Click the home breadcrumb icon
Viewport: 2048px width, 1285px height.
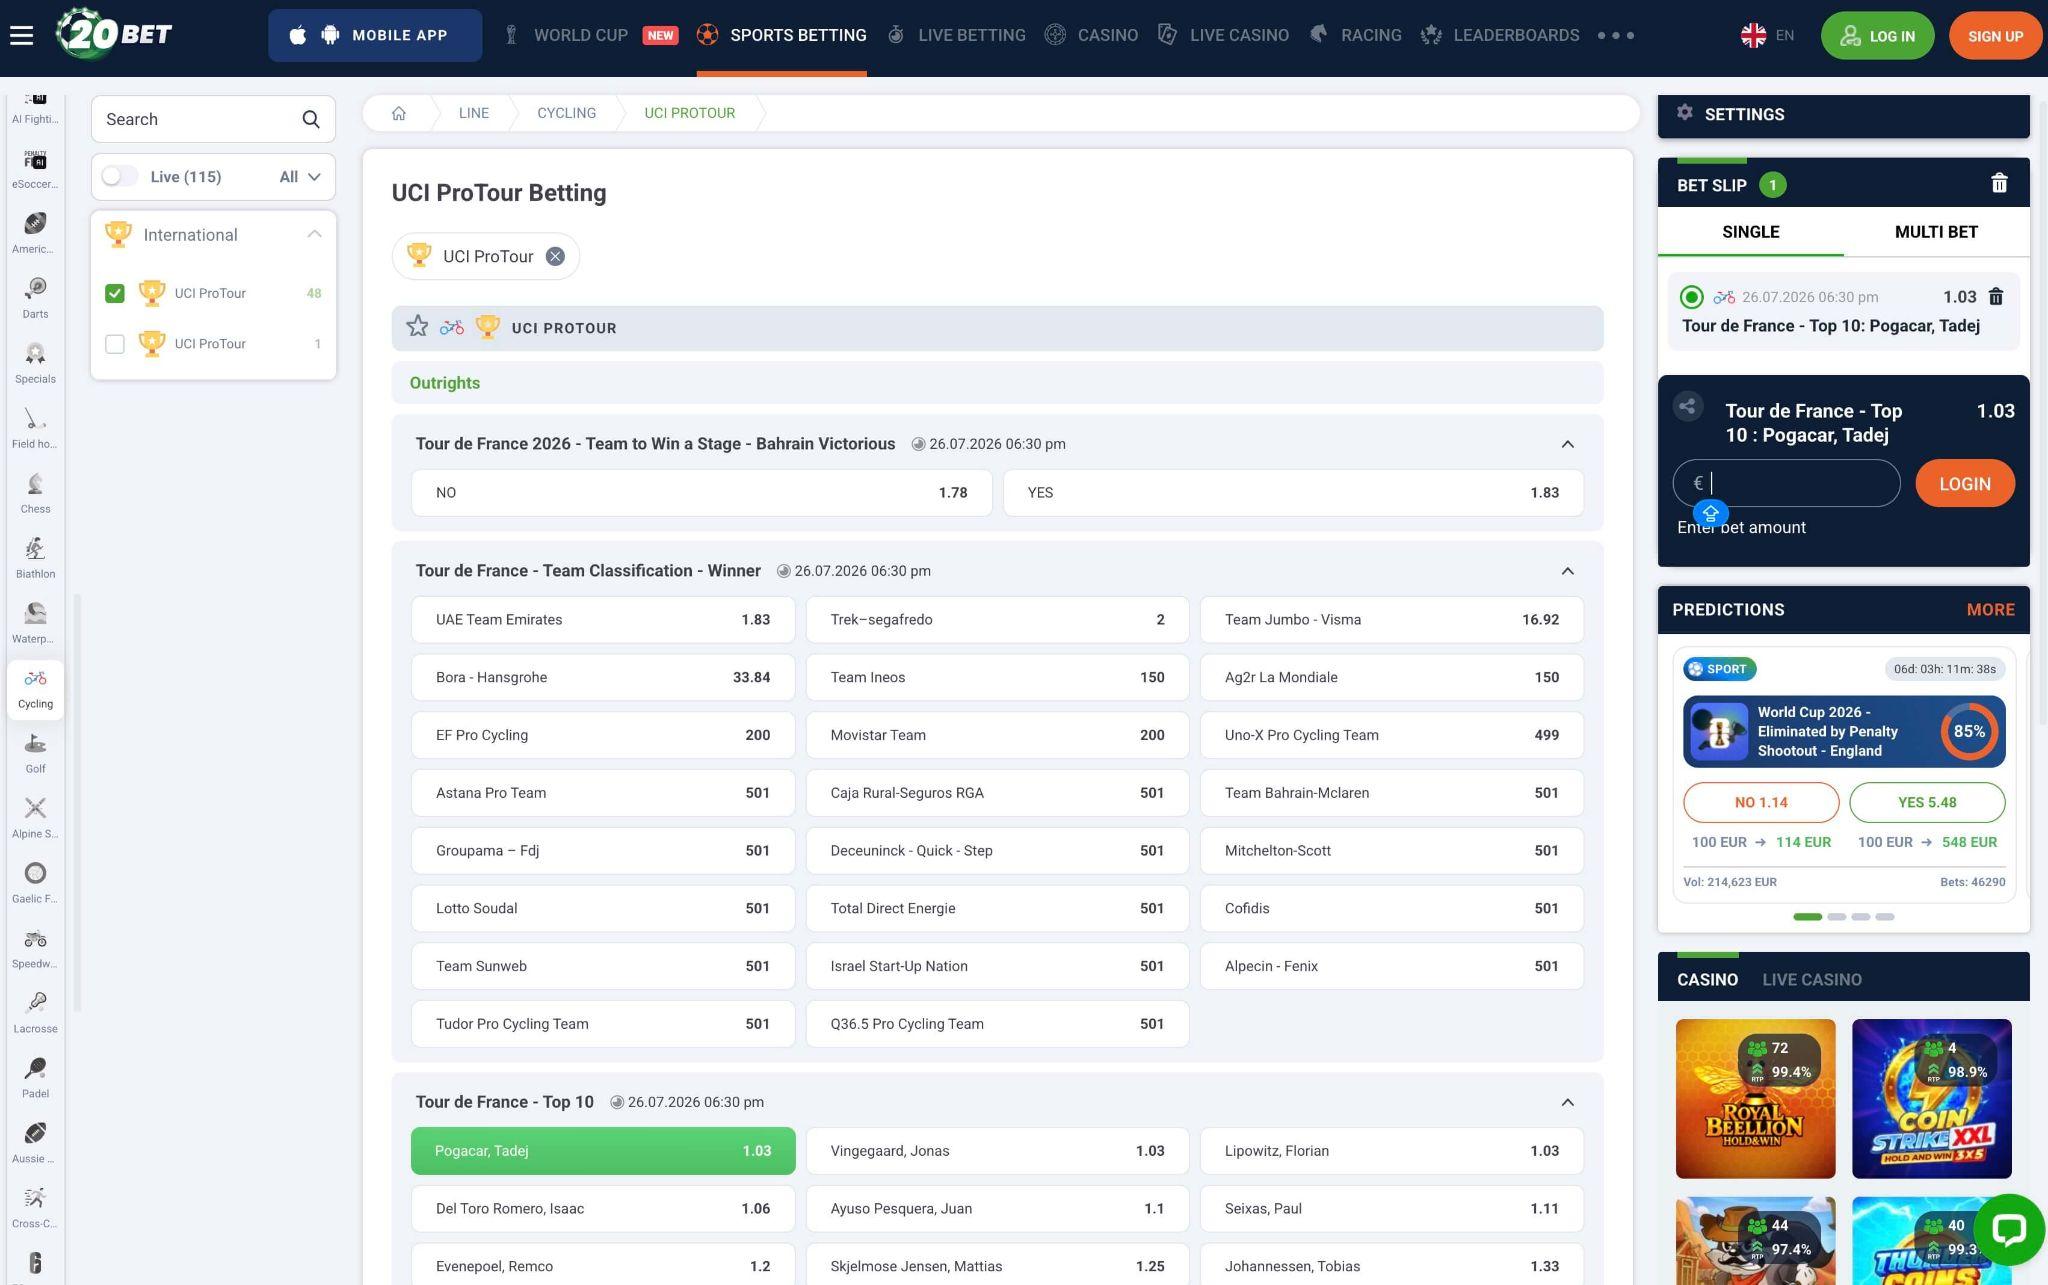tap(399, 113)
